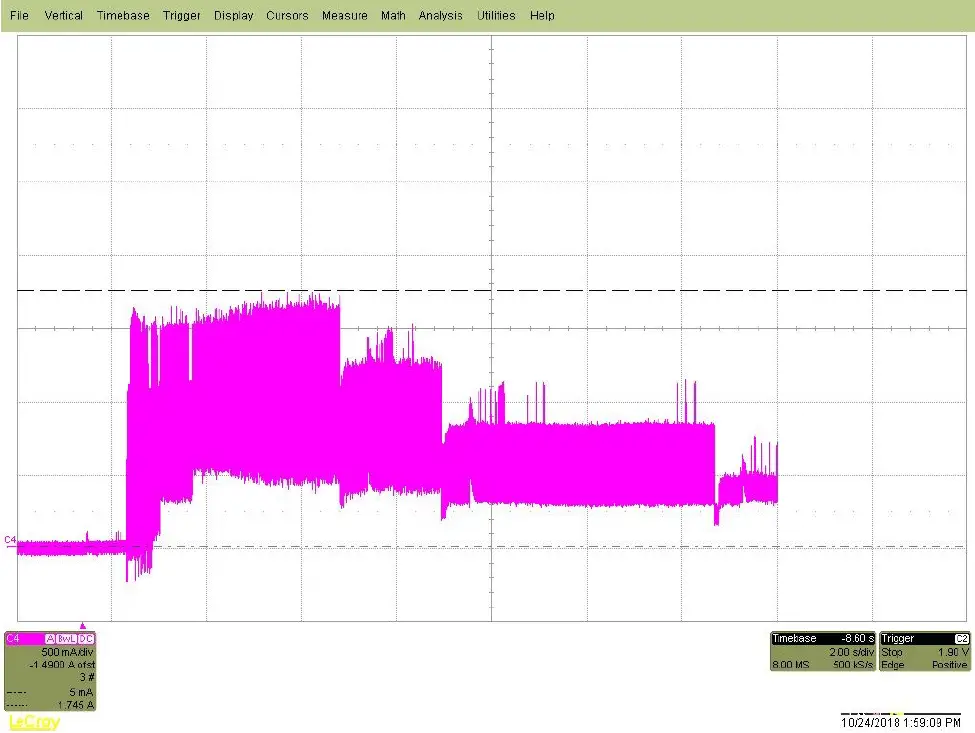Click the LeCroy logo
This screenshot has height=733, width=975.
(x=34, y=722)
